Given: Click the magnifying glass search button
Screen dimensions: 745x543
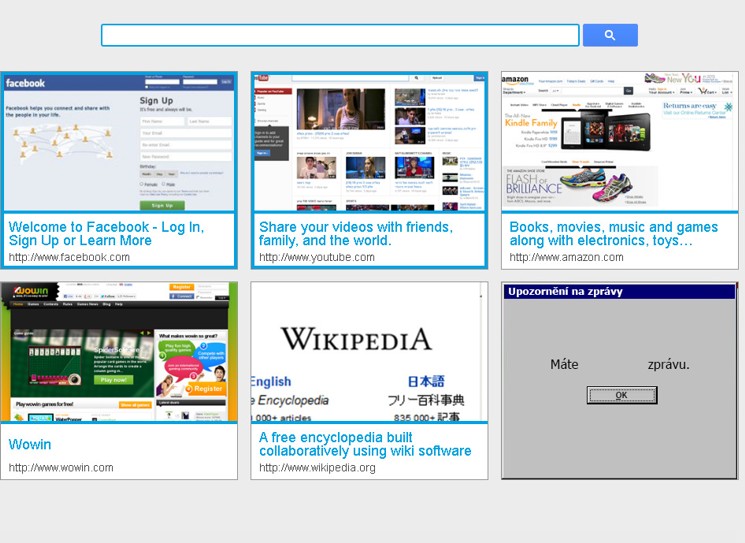Looking at the screenshot, I should point(610,35).
